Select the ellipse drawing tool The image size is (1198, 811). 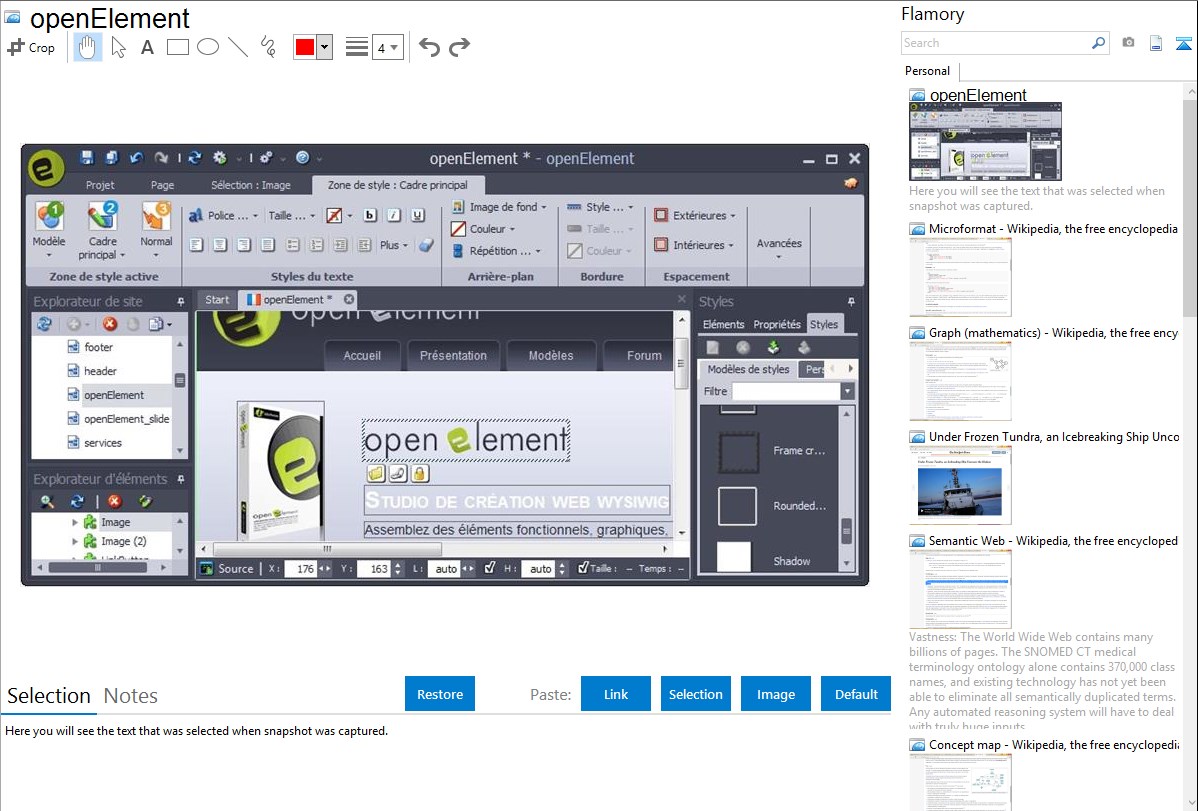click(208, 47)
